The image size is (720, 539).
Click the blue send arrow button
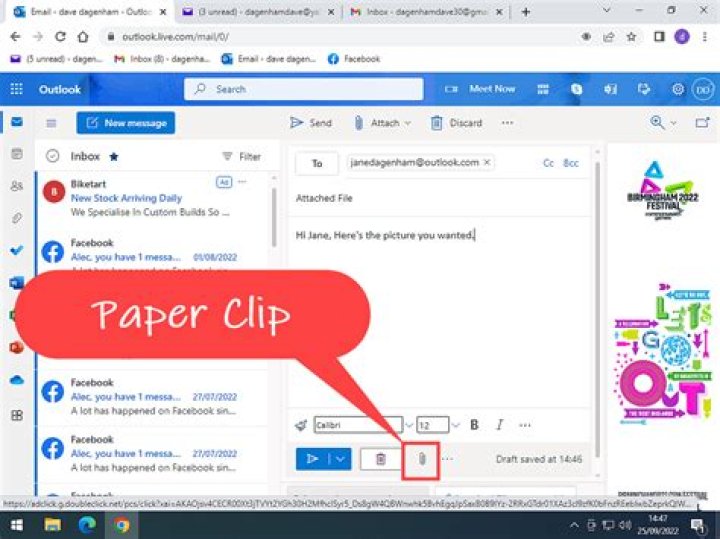point(312,459)
